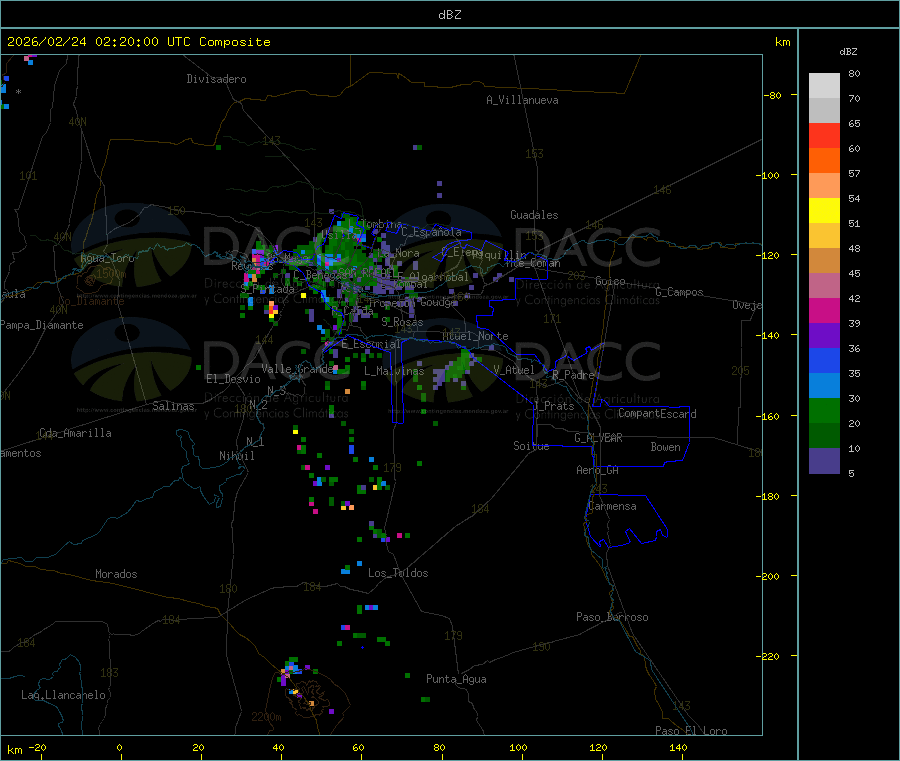This screenshot has height=761, width=900.
Task: Click the white 70-80 dBZ color swatch
Action: click(824, 86)
